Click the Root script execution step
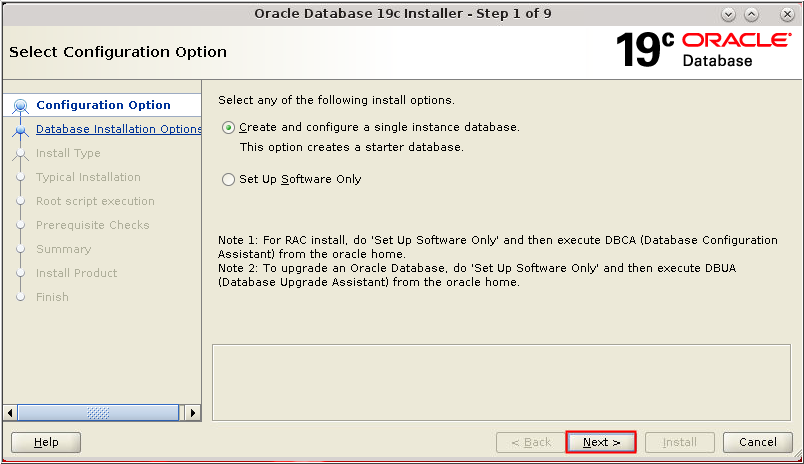The image size is (804, 464). 95,201
